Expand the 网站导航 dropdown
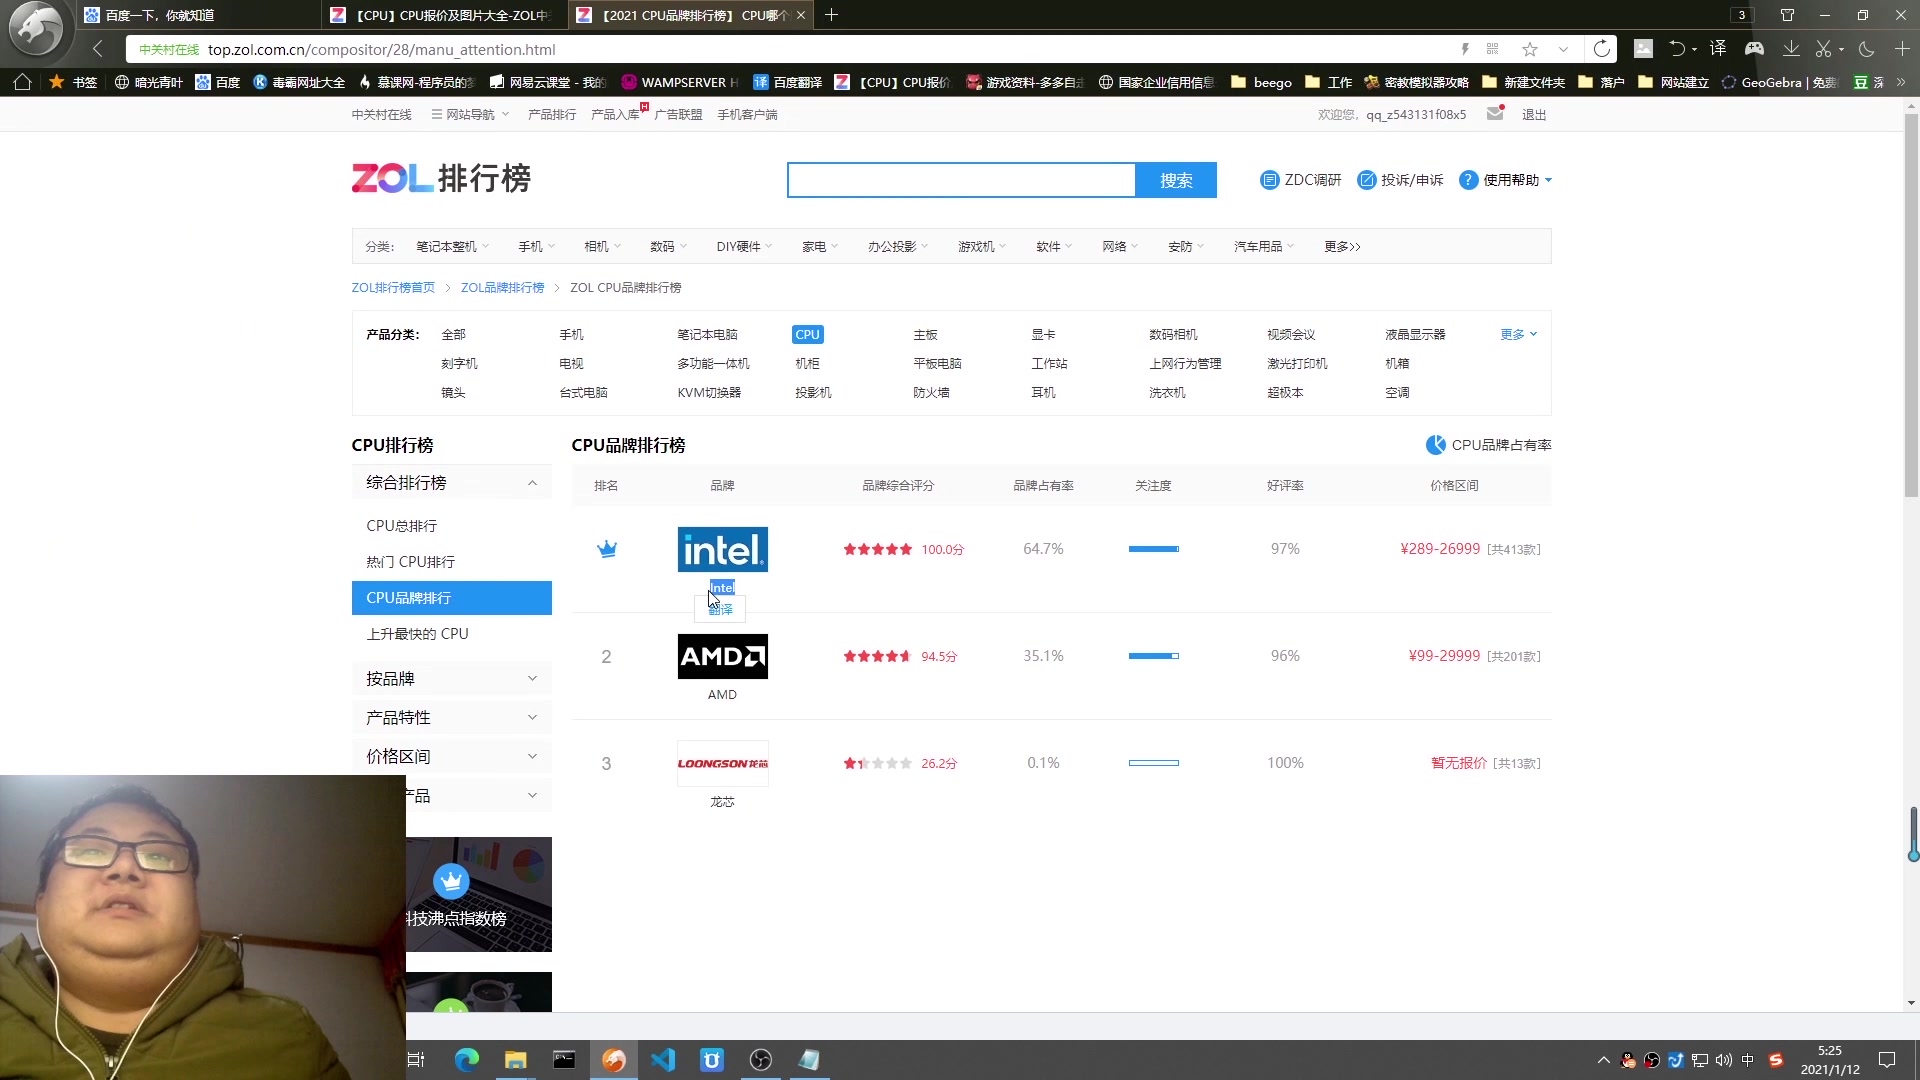Image resolution: width=1920 pixels, height=1080 pixels. 470,114
